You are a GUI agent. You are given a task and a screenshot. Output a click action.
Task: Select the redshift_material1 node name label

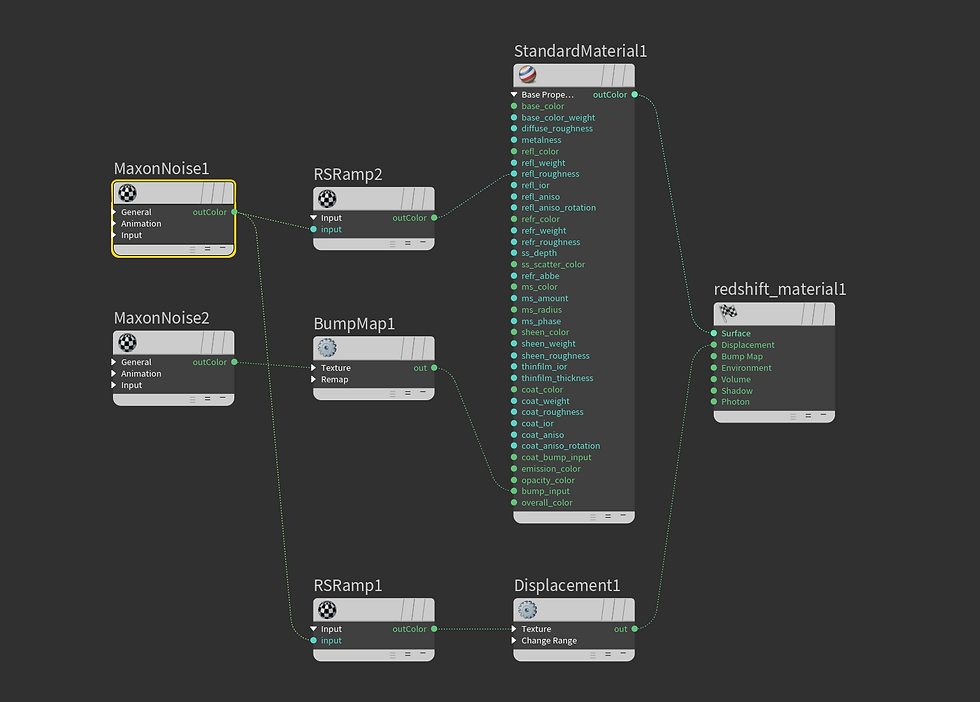779,289
